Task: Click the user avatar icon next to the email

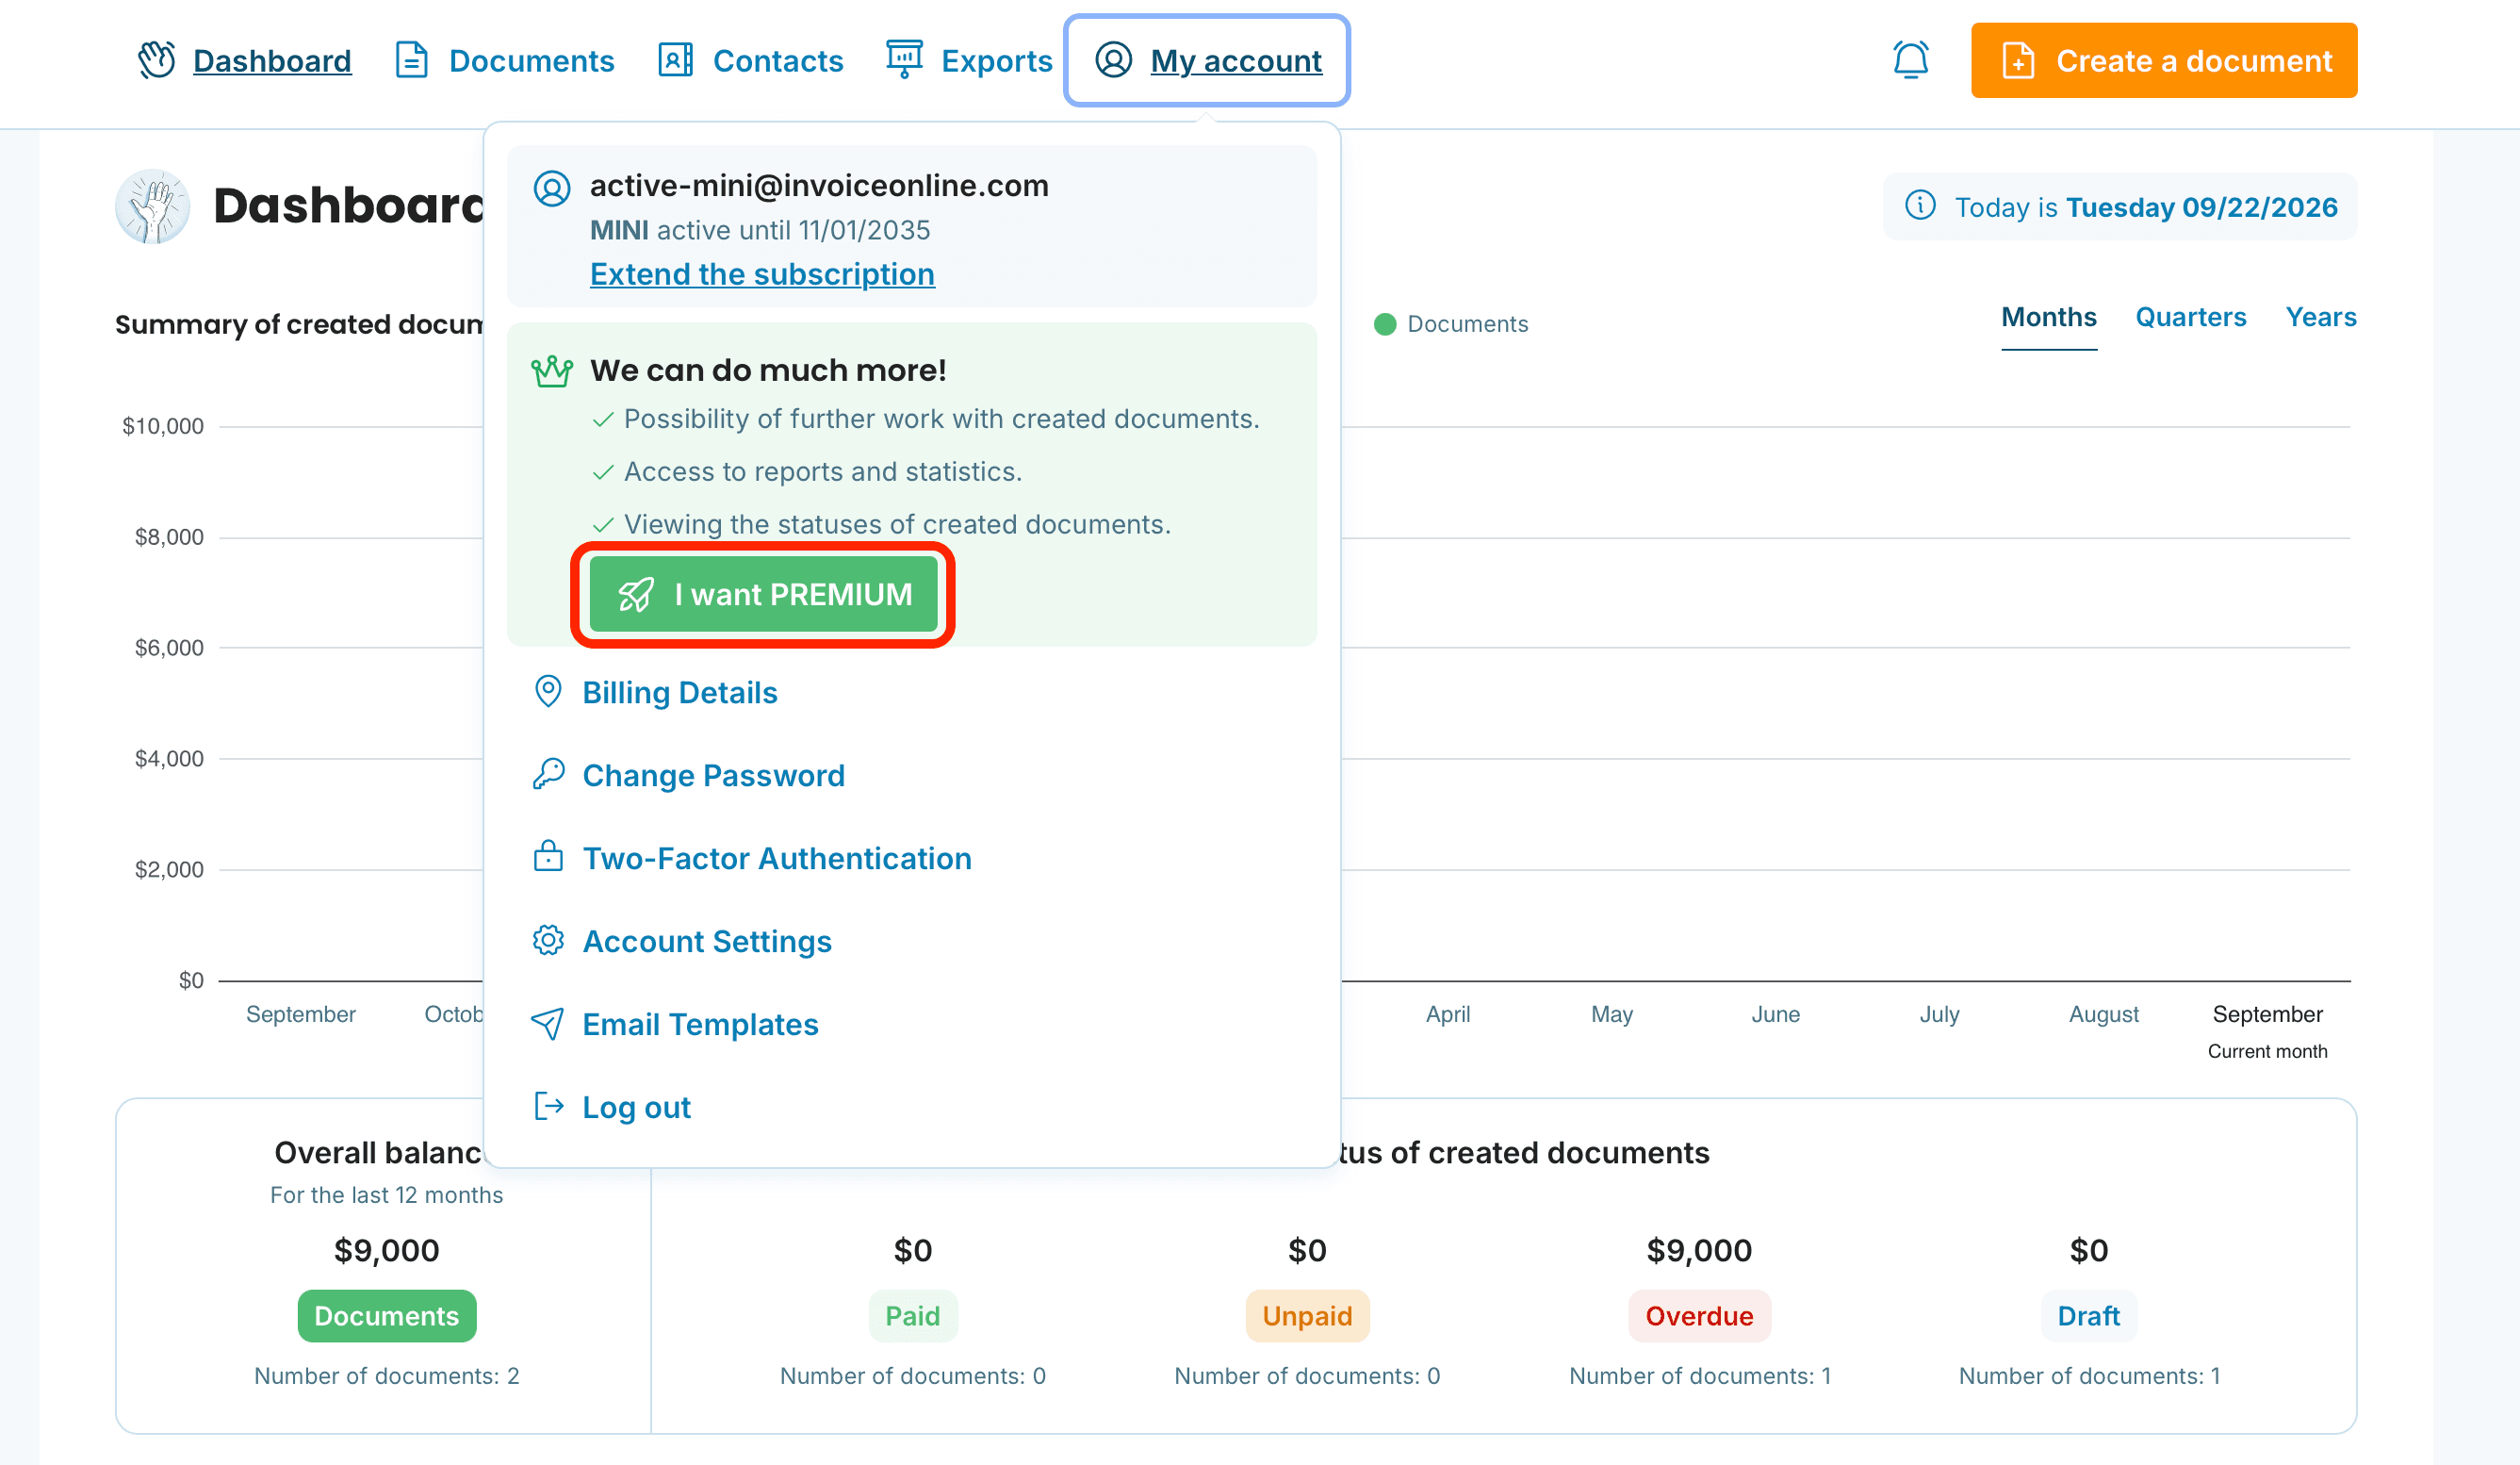Action: [x=552, y=188]
